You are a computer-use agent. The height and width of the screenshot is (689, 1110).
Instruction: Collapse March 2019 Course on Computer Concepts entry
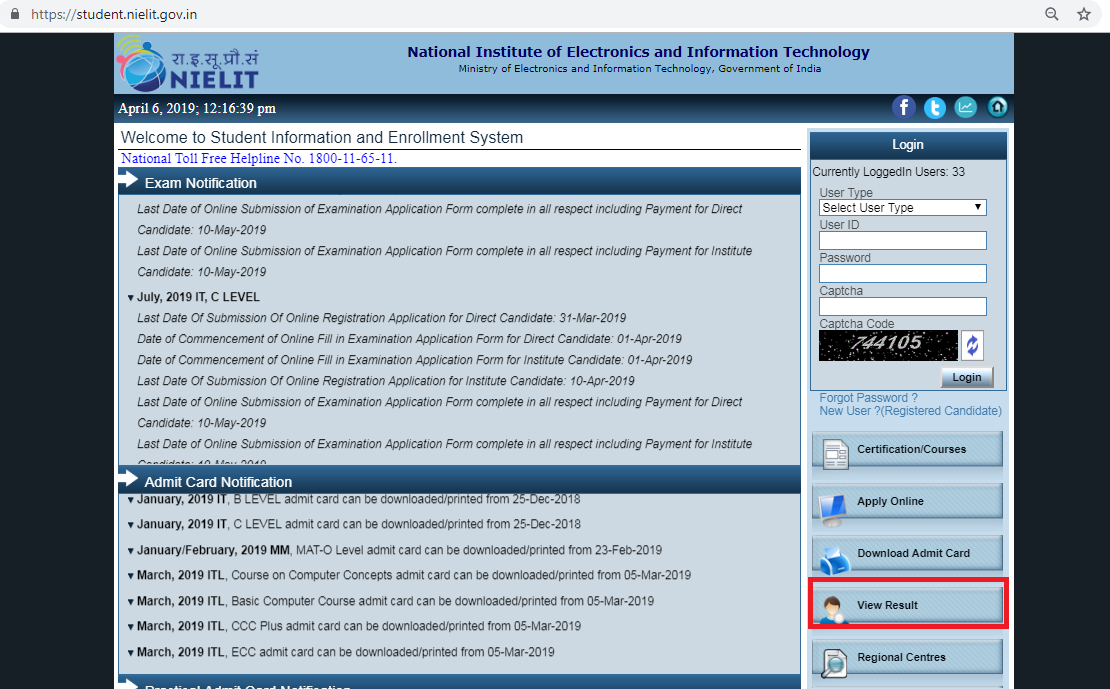pos(130,576)
